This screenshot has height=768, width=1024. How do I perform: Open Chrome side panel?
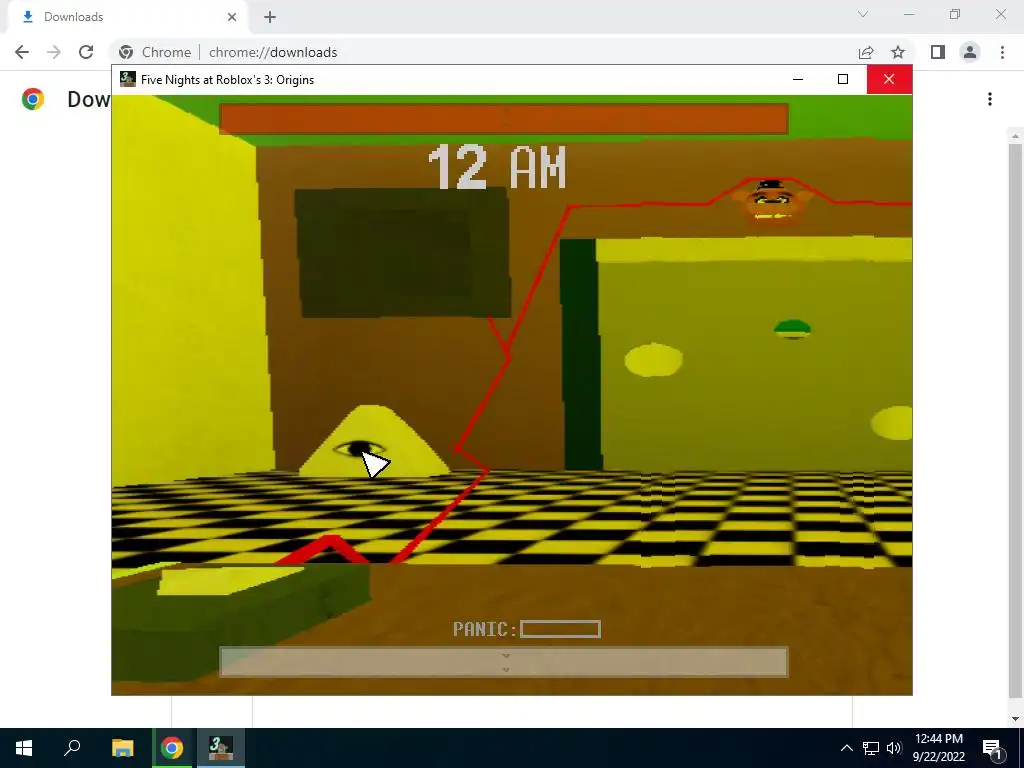coord(938,52)
